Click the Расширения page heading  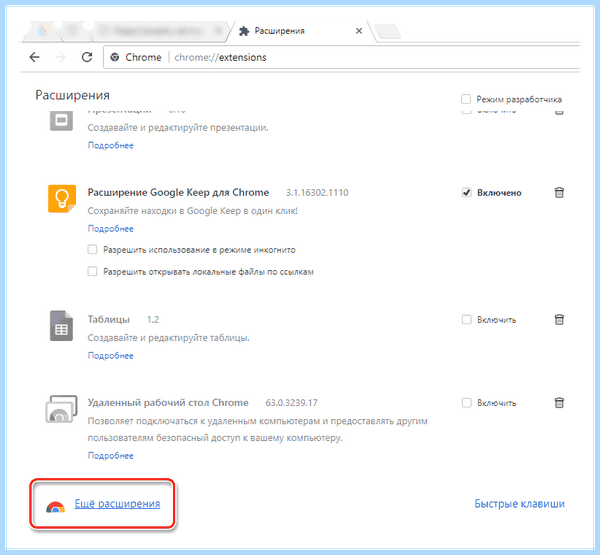72,95
